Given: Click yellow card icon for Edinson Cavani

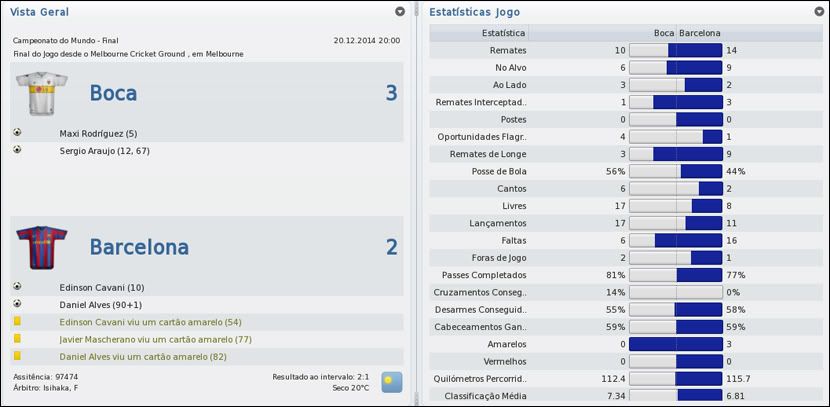Looking at the screenshot, I should pos(17,322).
